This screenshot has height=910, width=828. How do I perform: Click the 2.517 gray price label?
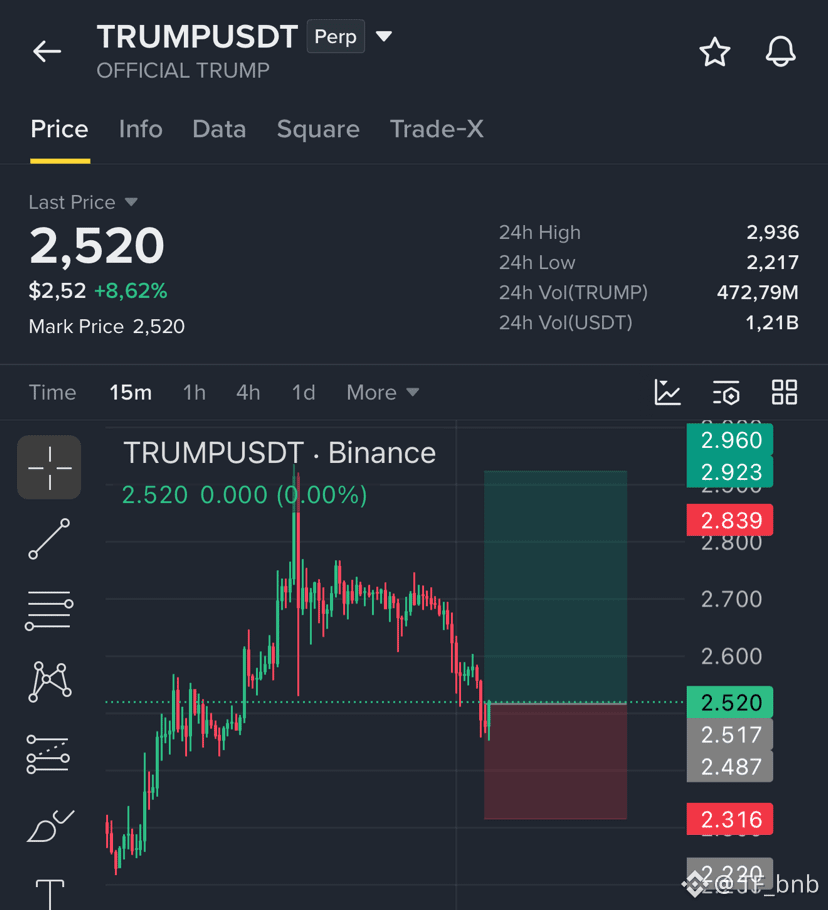[730, 735]
